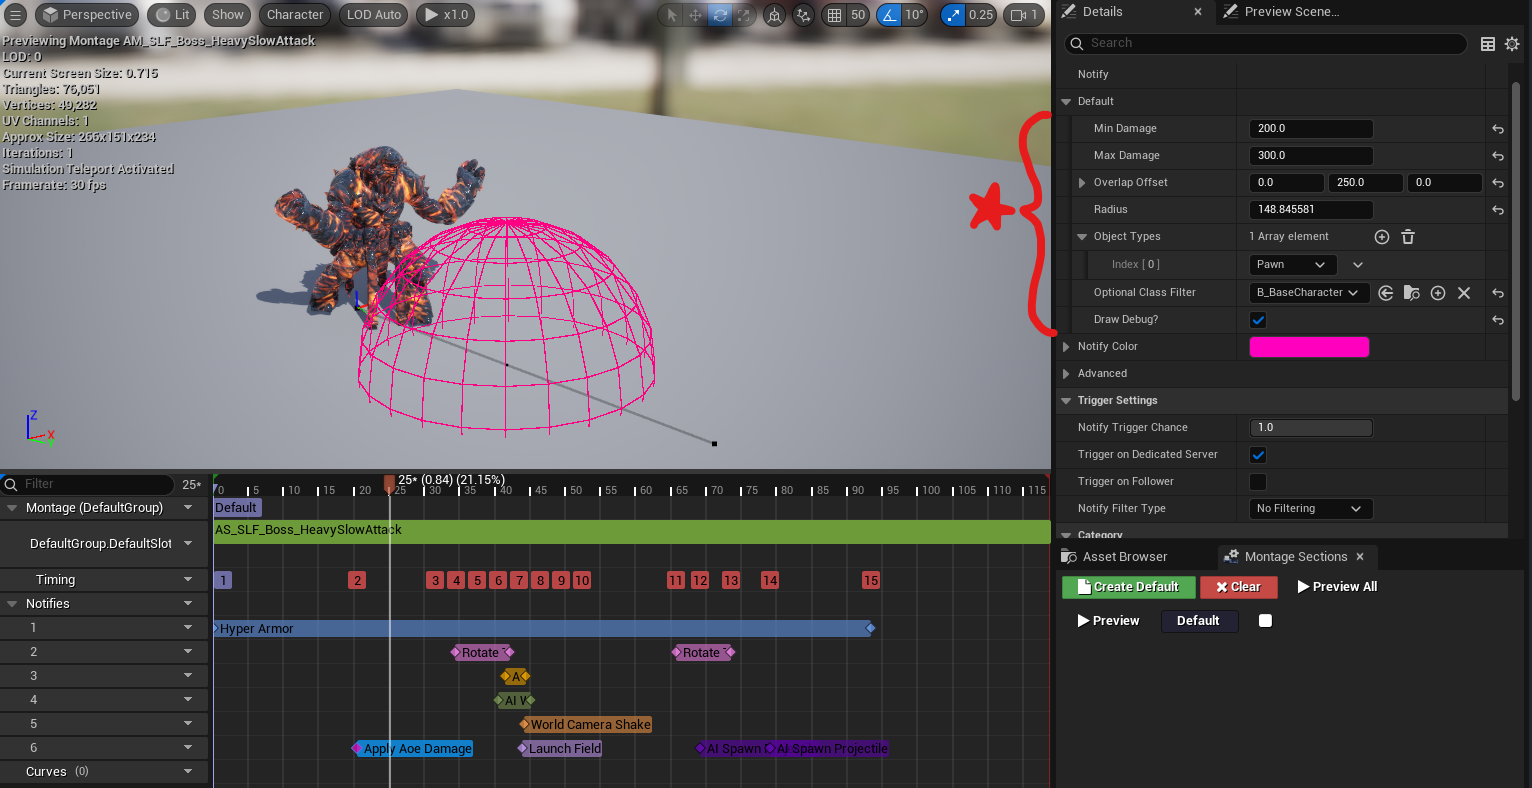1532x788 pixels.
Task: Browse to B_BaseCharacter in Content Browser
Action: tap(1412, 293)
